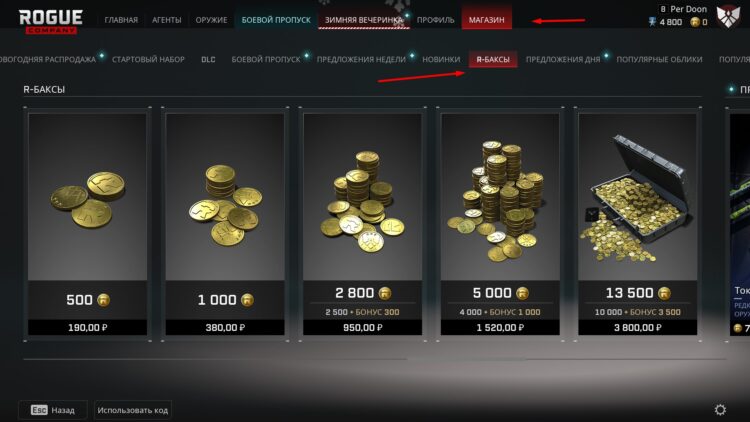Open Предложения недели store category
This screenshot has height=422, width=750.
[361, 59]
